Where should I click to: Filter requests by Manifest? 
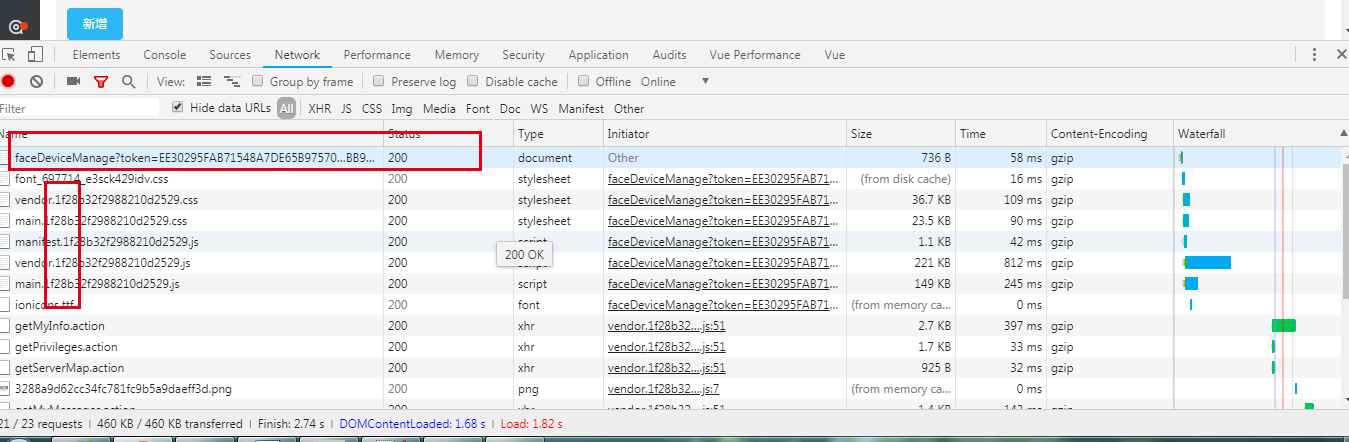coord(581,108)
